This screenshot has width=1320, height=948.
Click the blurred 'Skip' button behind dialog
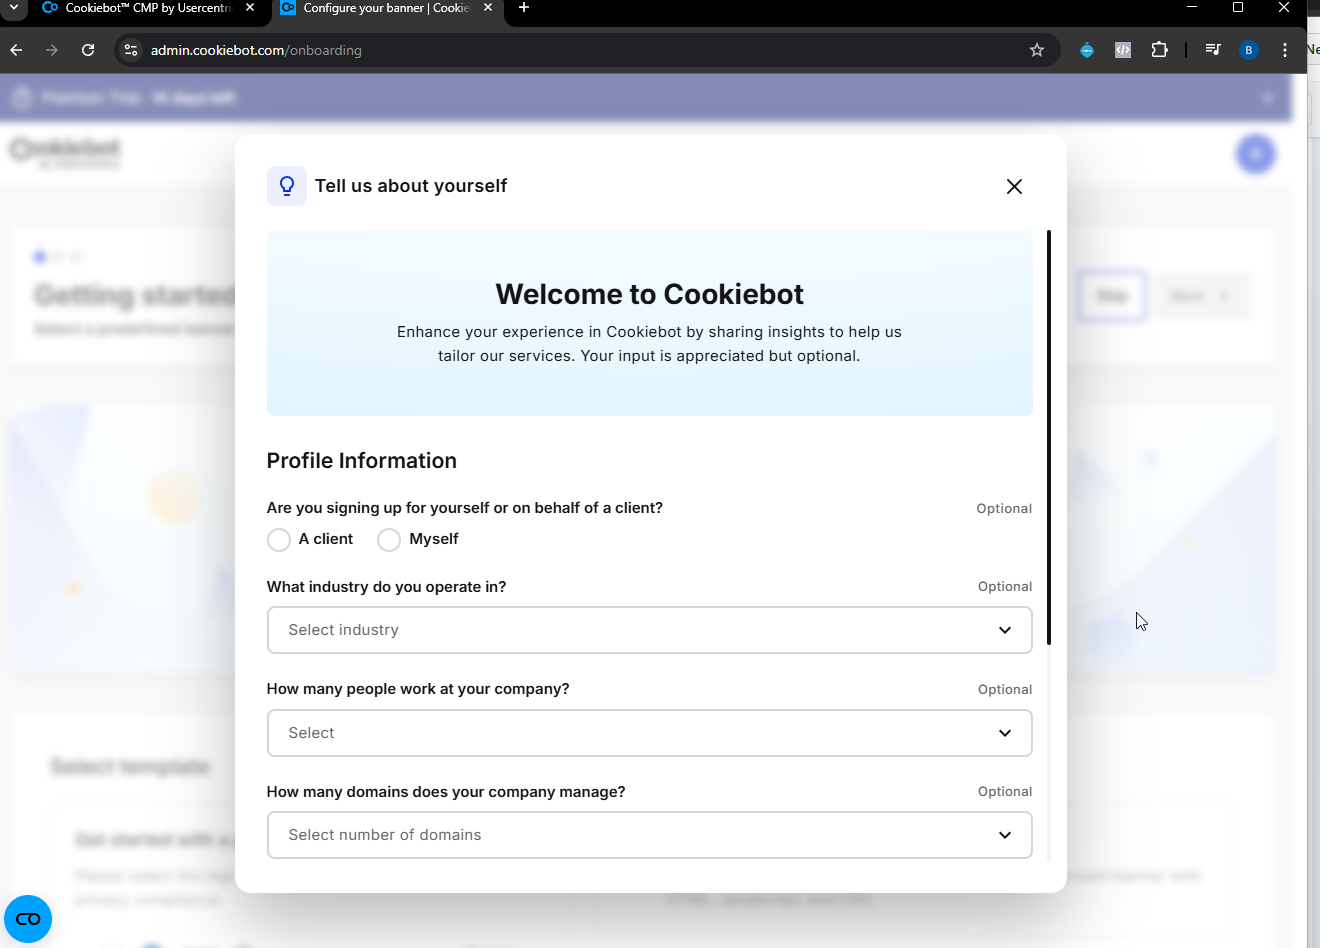[1112, 296]
